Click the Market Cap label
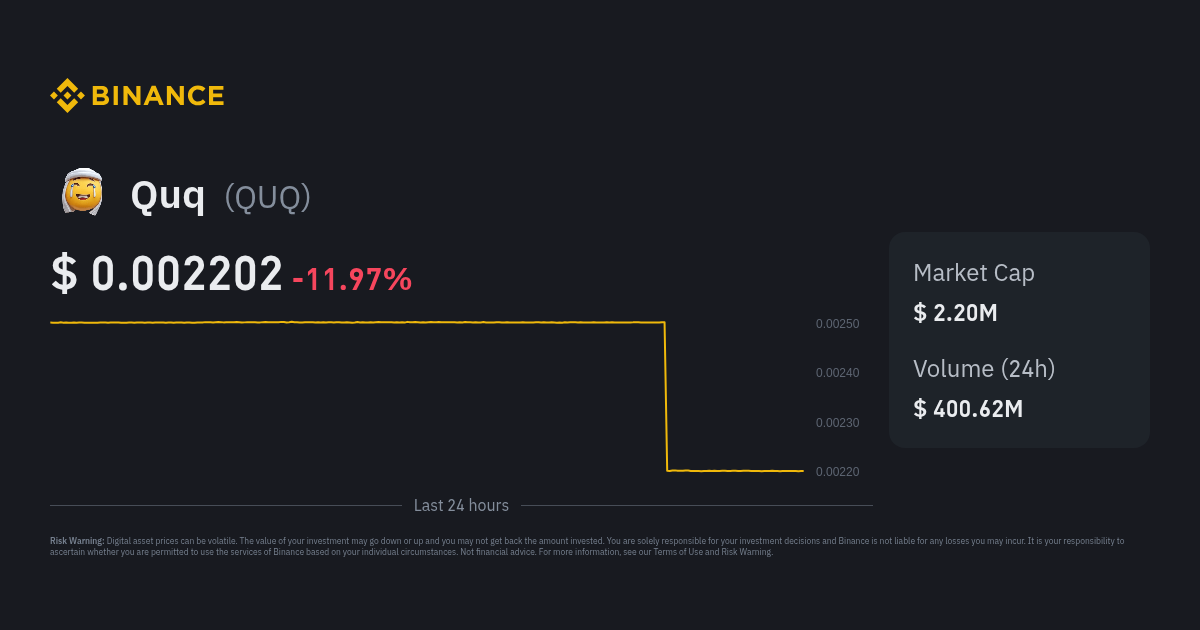The height and width of the screenshot is (630, 1200). 974,273
